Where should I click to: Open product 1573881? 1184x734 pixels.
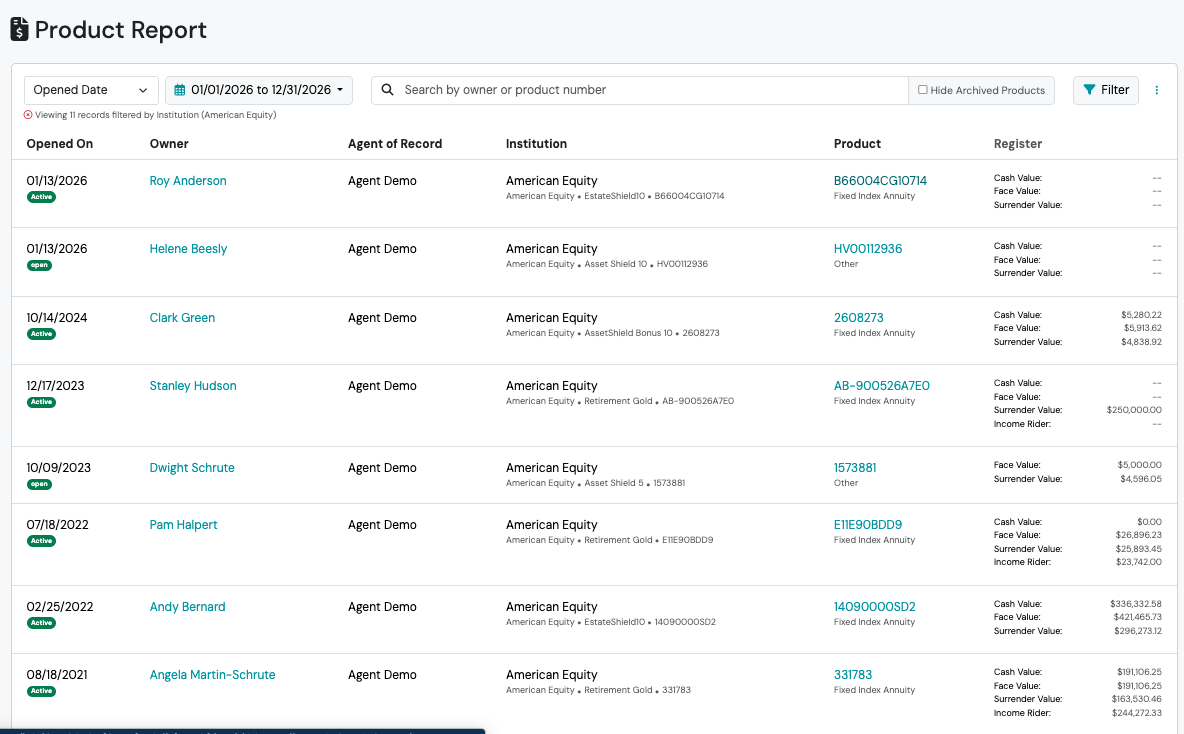click(x=855, y=467)
